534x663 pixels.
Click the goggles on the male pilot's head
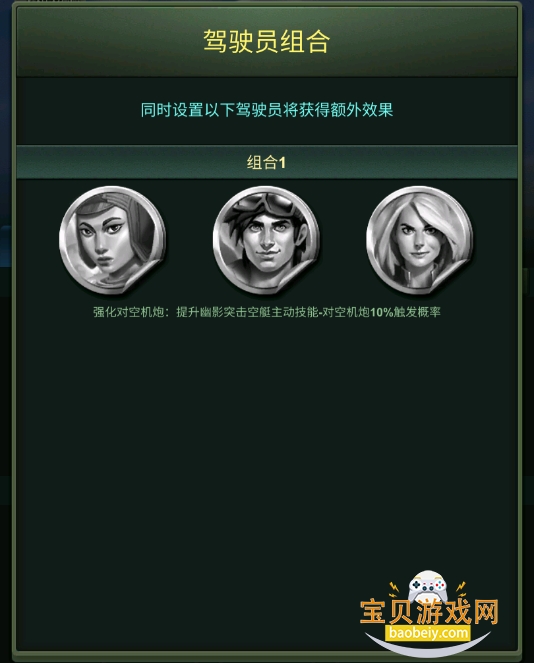(x=266, y=203)
